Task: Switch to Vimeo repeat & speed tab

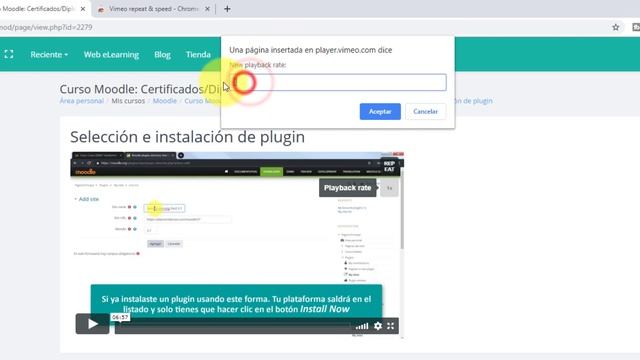Action: [153, 9]
